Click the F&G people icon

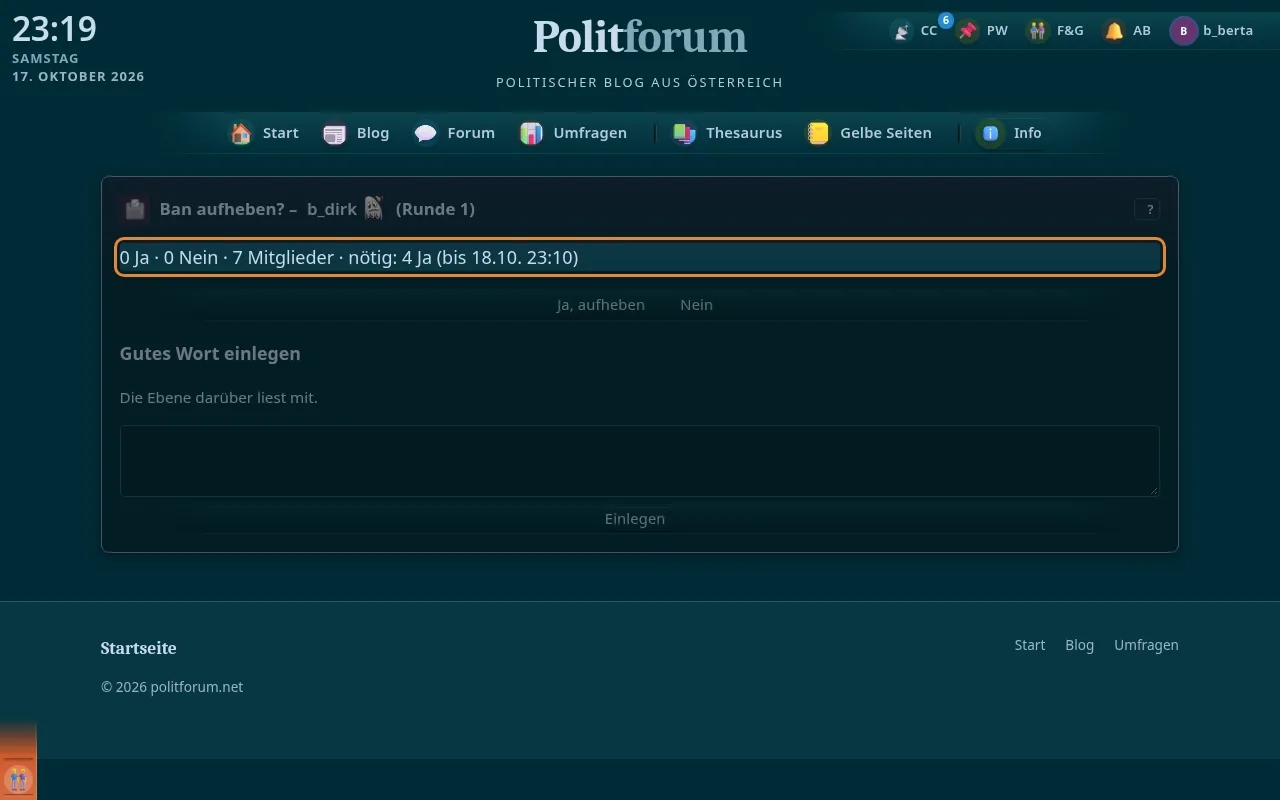(1037, 31)
